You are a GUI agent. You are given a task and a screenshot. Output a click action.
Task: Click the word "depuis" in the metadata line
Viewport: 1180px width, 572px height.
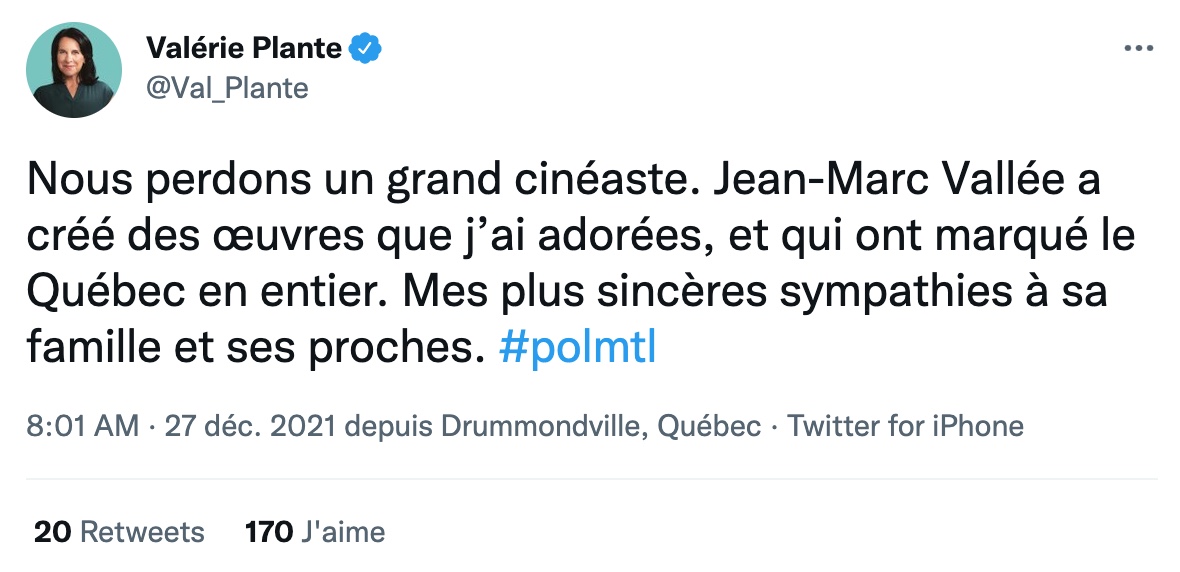[391, 426]
